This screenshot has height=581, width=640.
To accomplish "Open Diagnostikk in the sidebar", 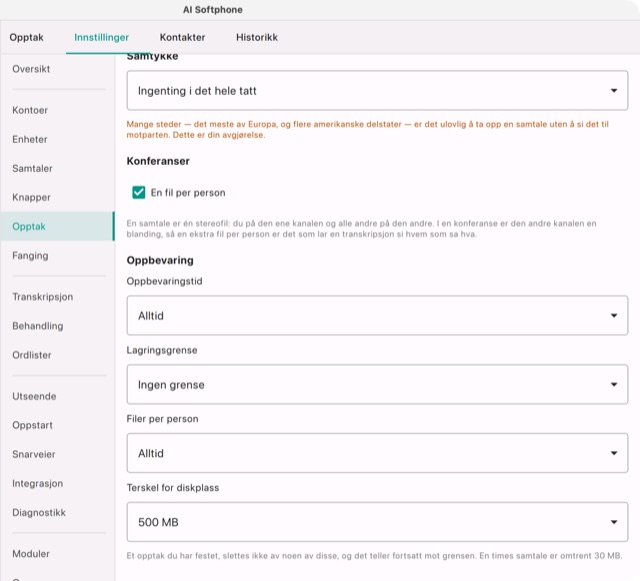I will pos(58,512).
